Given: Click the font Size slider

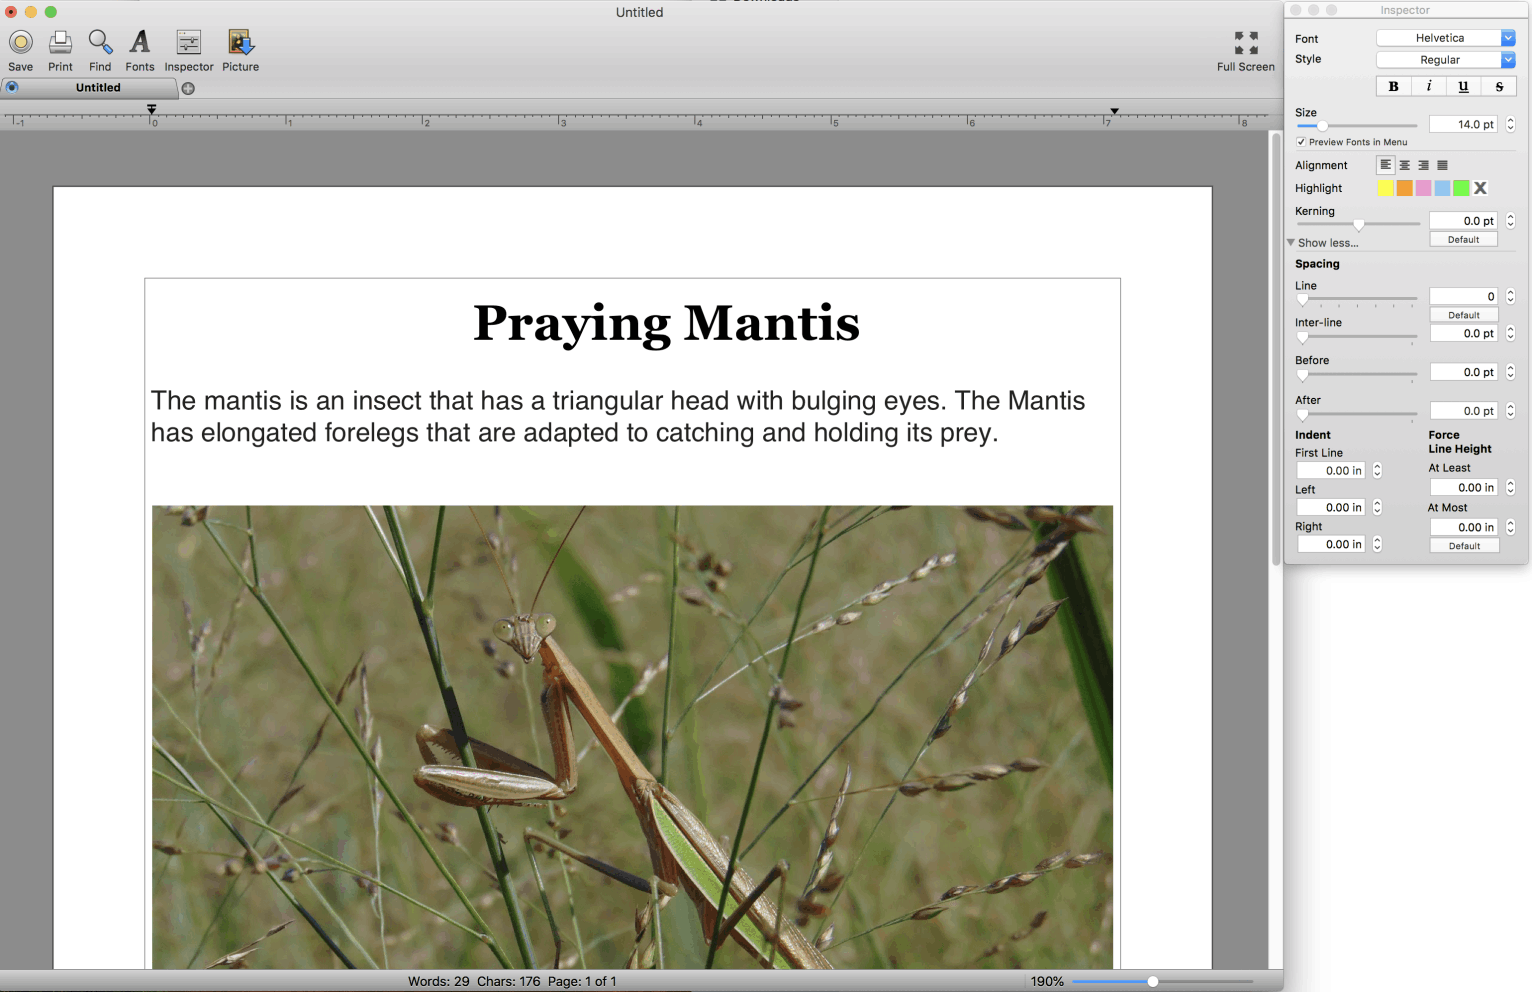Looking at the screenshot, I should [1357, 126].
